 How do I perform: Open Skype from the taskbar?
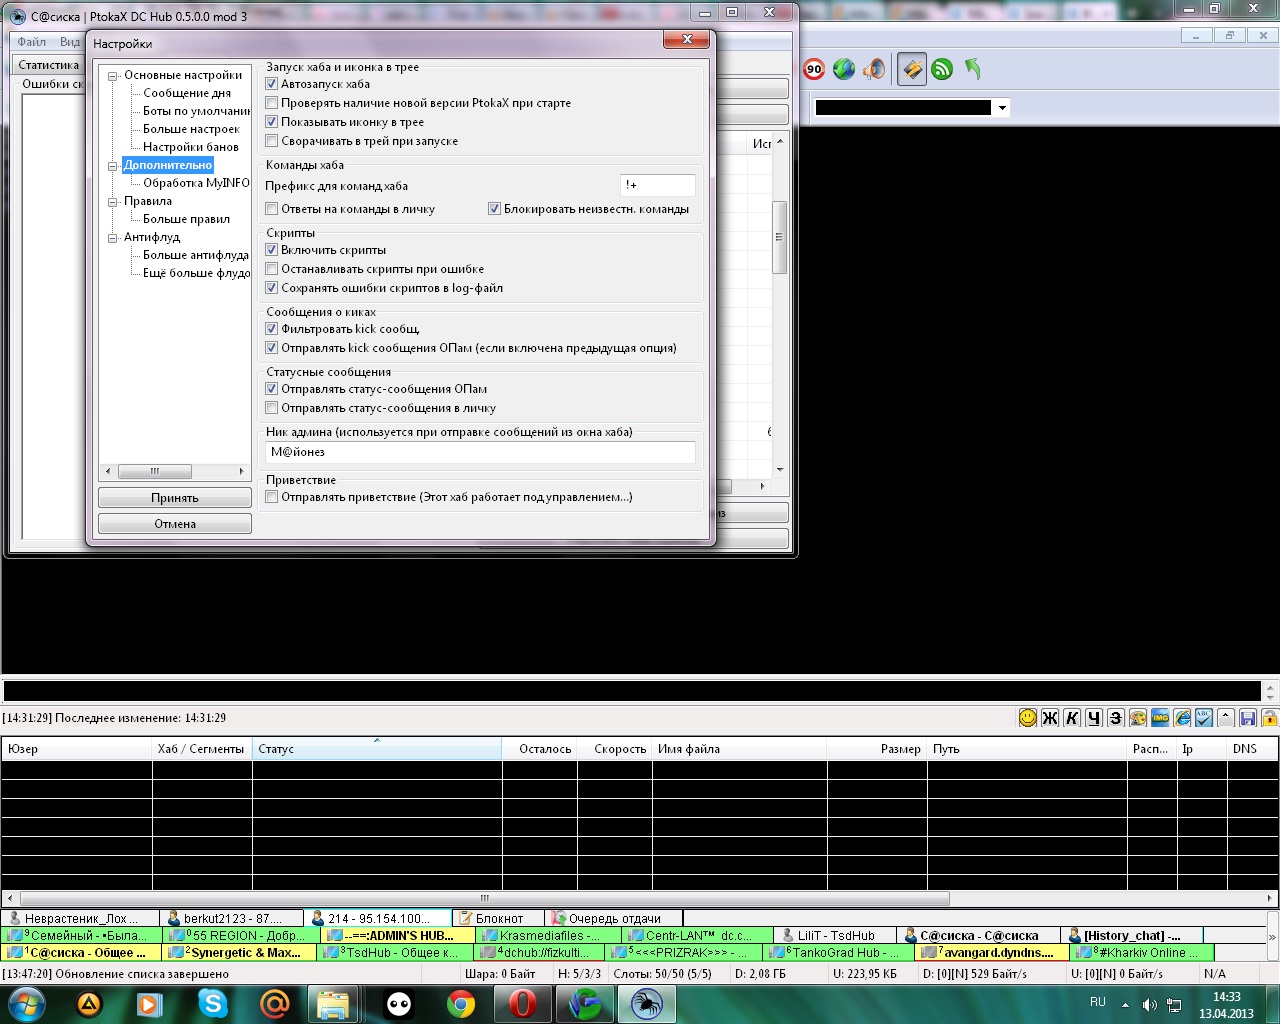pos(212,1004)
